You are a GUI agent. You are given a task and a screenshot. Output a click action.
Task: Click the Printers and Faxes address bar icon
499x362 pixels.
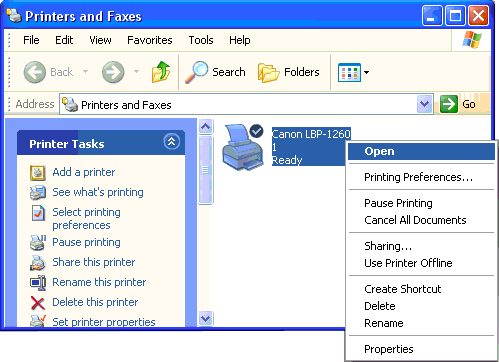click(70, 105)
